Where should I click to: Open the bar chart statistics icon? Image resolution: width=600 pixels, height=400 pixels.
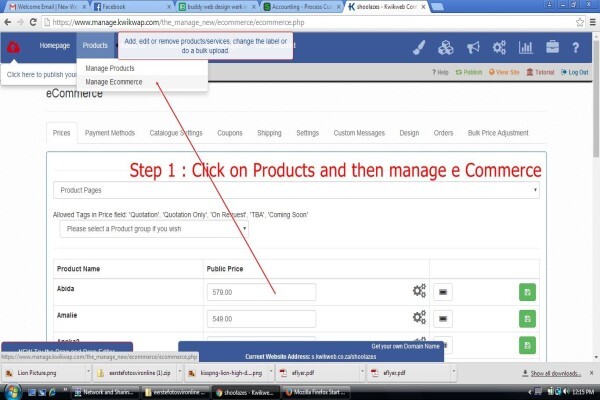(x=526, y=47)
